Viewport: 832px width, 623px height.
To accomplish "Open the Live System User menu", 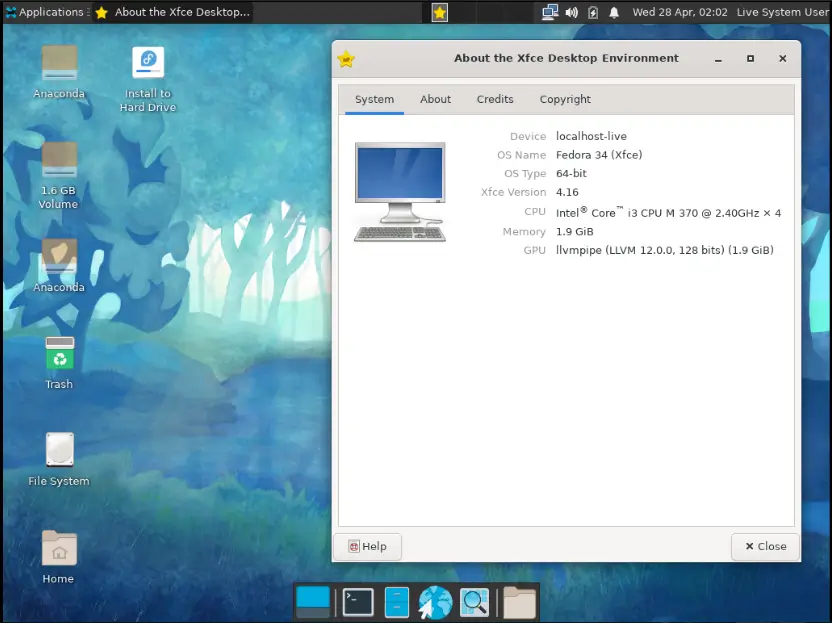I will tap(782, 12).
